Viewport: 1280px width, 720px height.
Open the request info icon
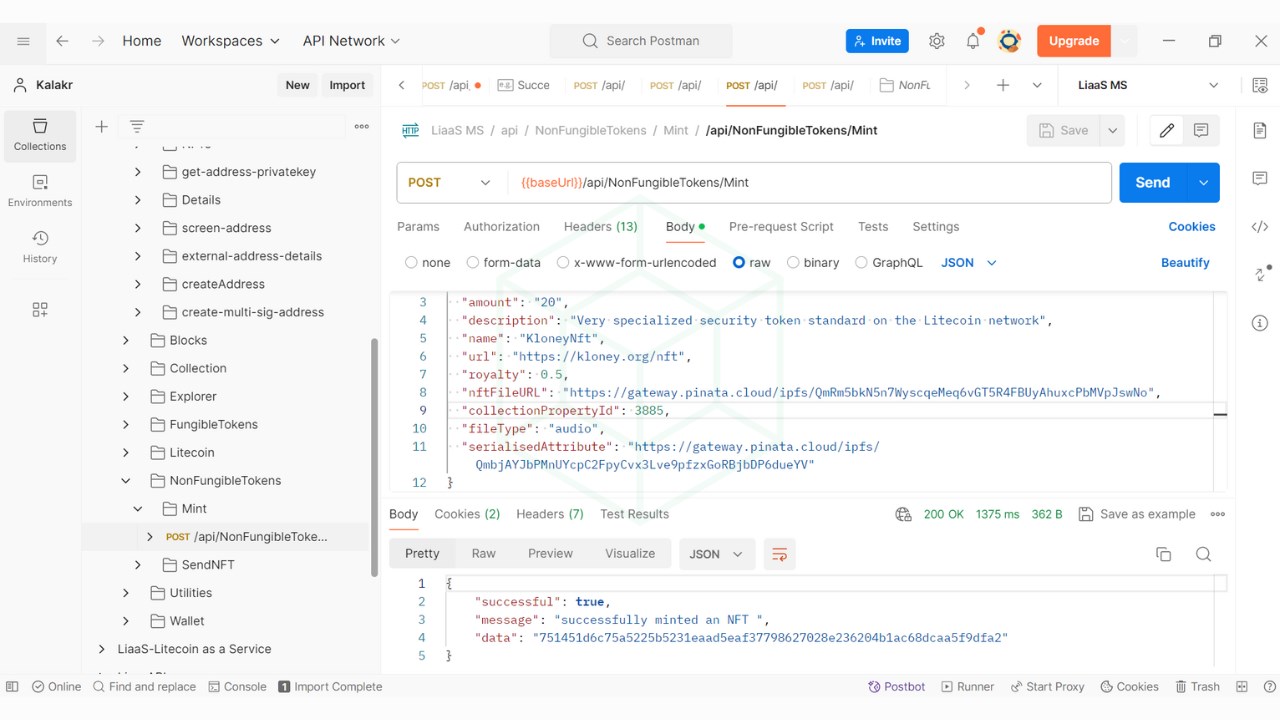point(1259,323)
